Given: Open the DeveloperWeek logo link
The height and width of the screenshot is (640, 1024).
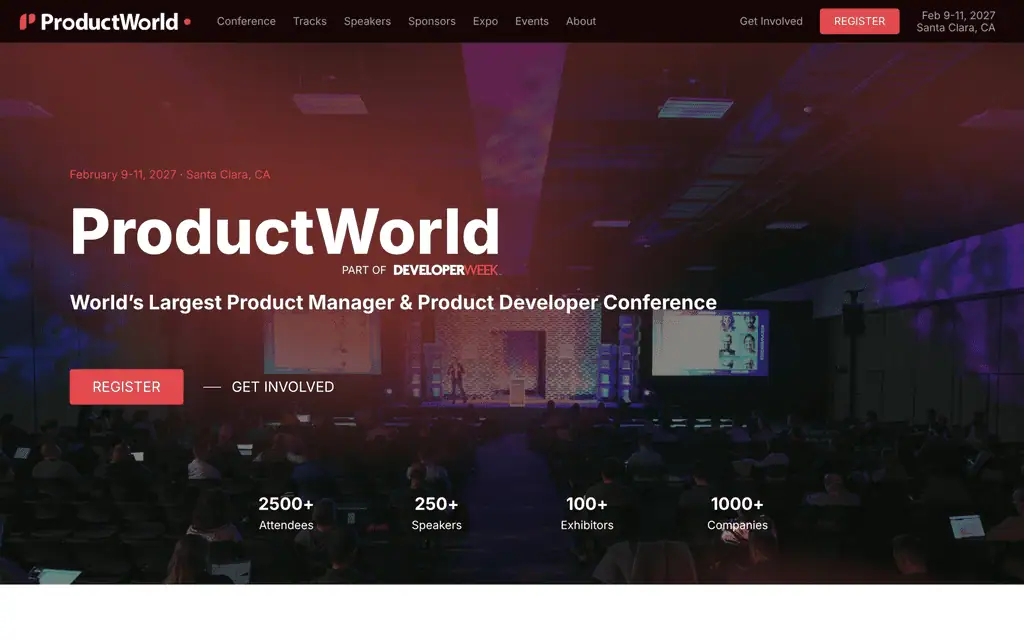Looking at the screenshot, I should (x=446, y=270).
